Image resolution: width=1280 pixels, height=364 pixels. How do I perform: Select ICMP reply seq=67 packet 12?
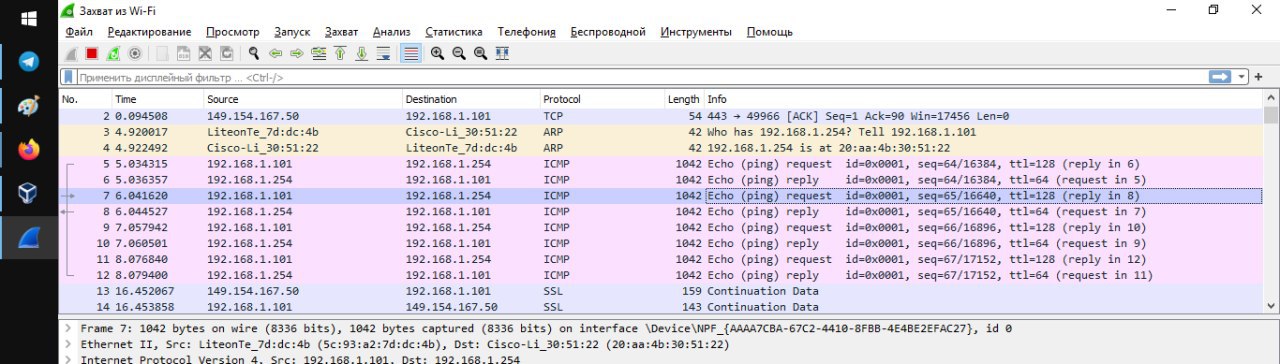(x=660, y=275)
